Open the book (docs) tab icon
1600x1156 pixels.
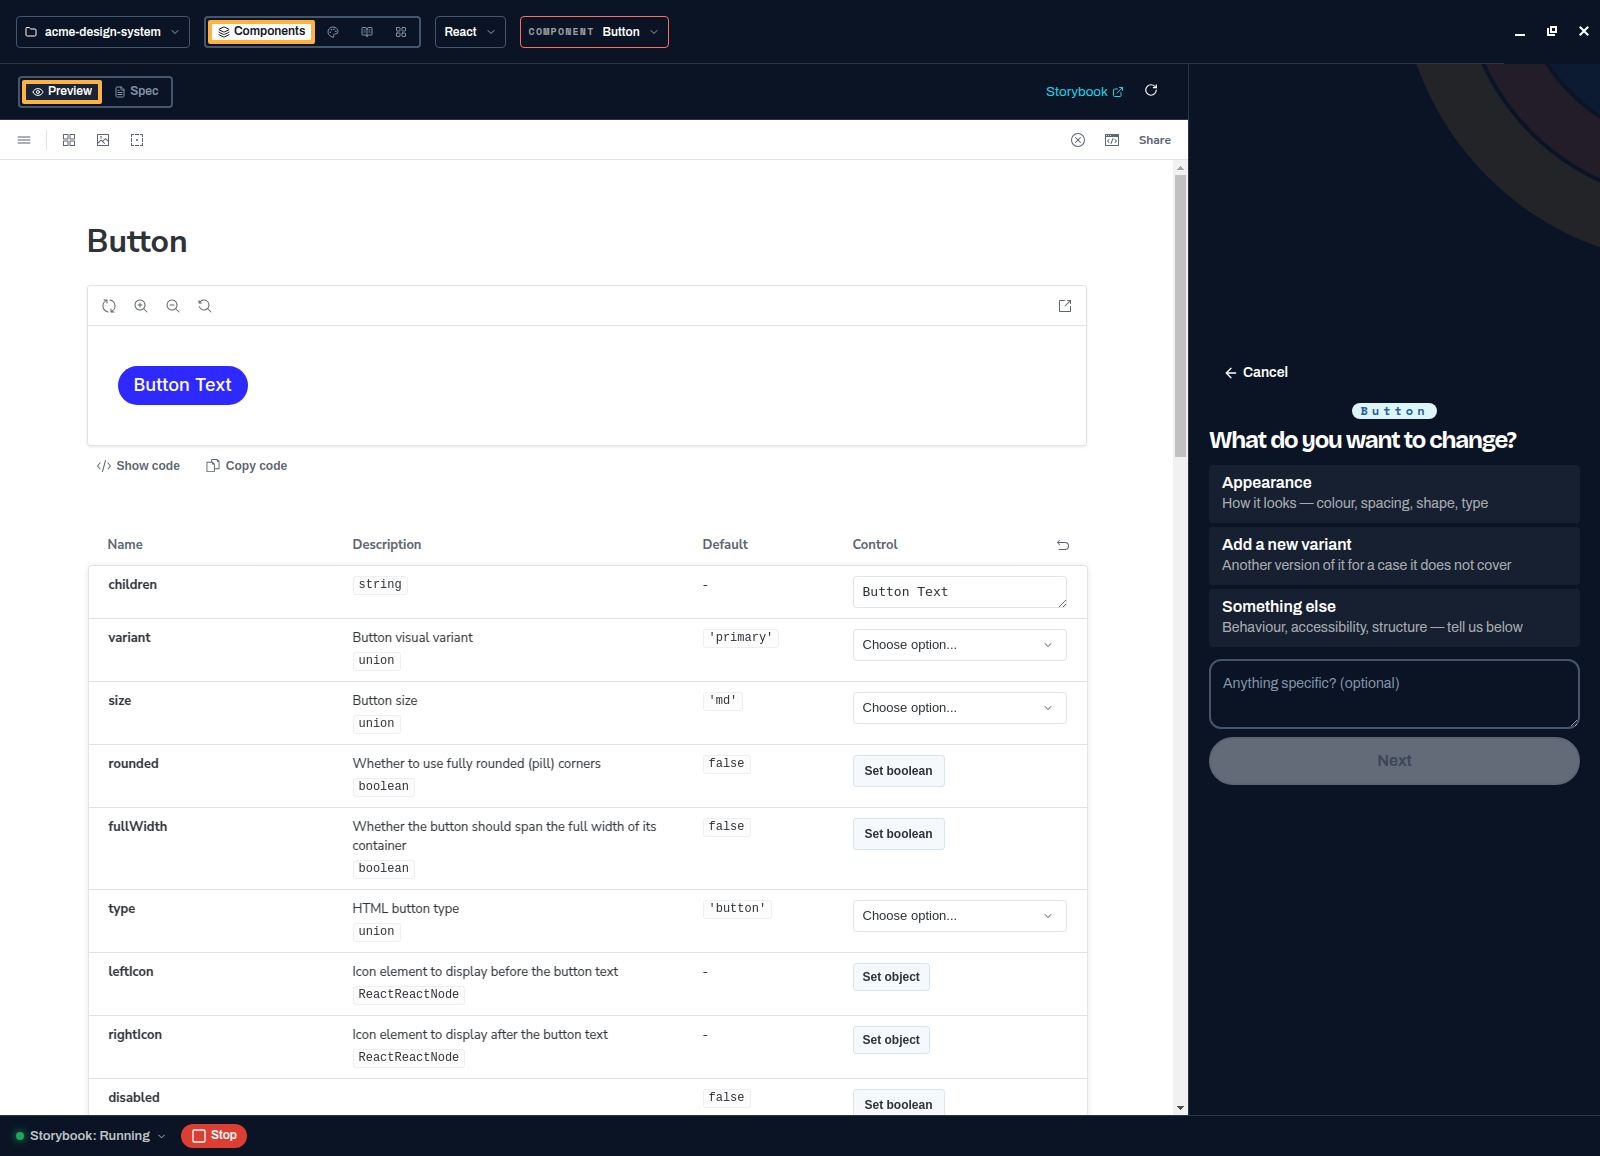pos(367,32)
